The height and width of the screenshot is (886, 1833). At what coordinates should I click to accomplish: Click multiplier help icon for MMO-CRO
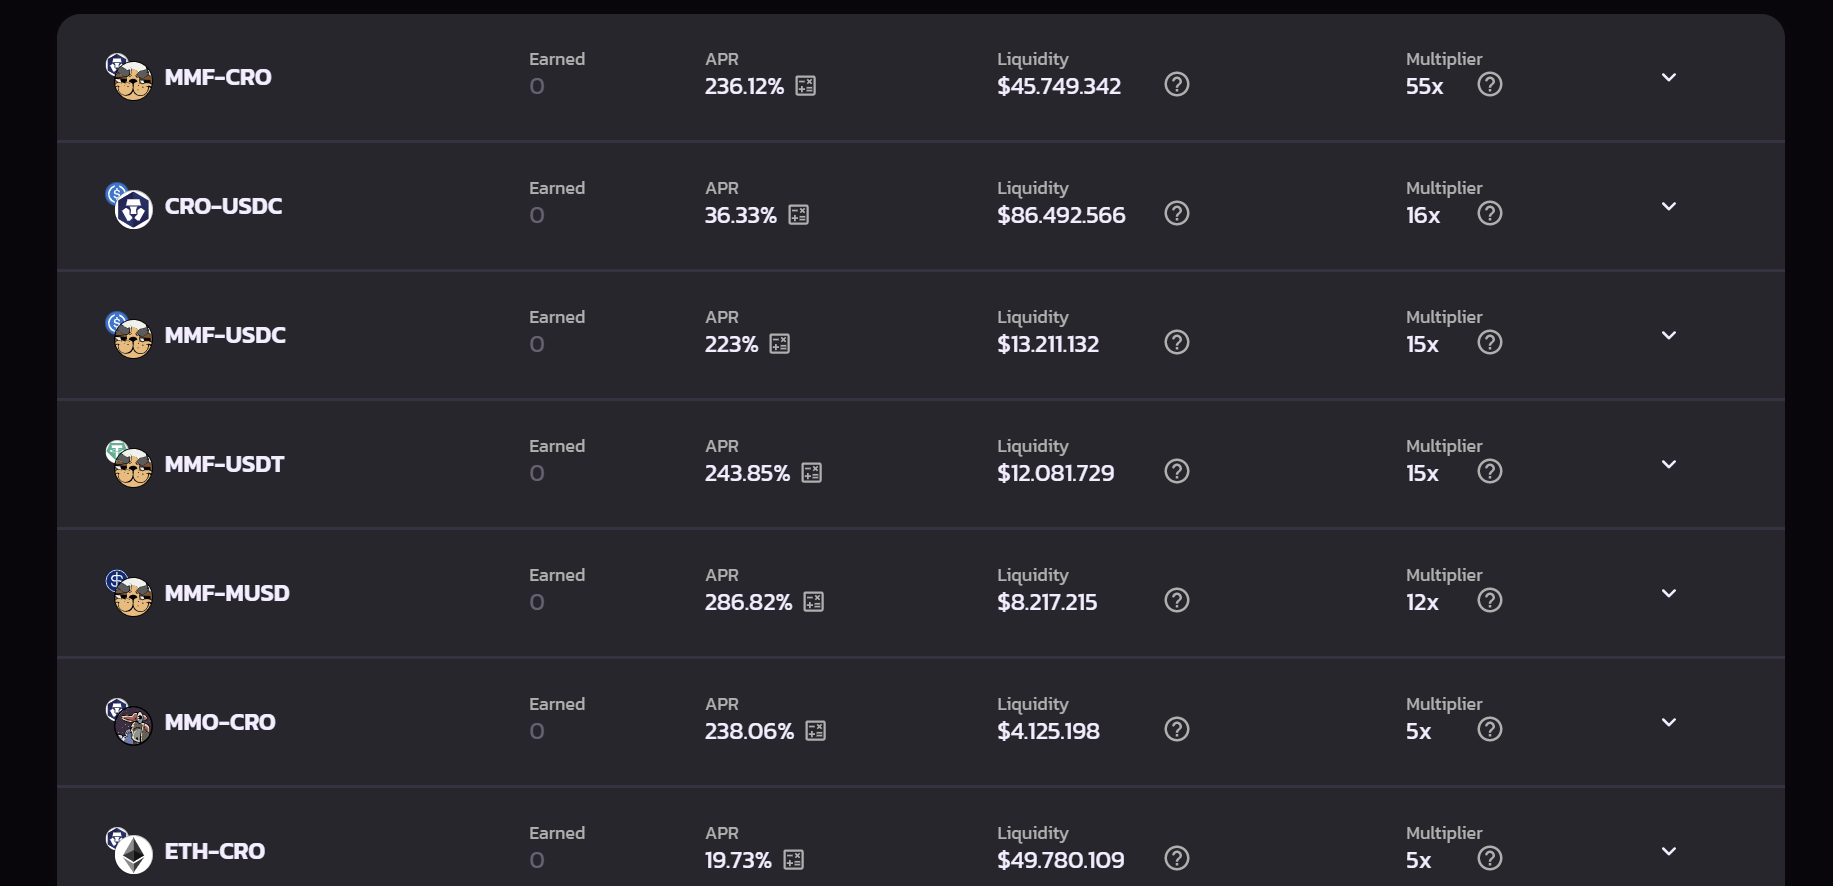[1489, 729]
